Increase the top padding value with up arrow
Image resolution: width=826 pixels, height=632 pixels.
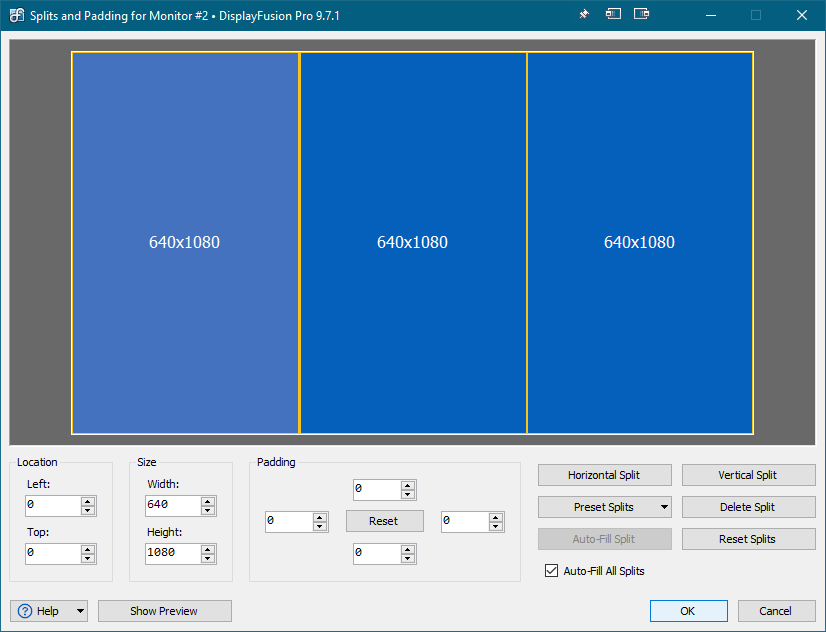tap(407, 485)
